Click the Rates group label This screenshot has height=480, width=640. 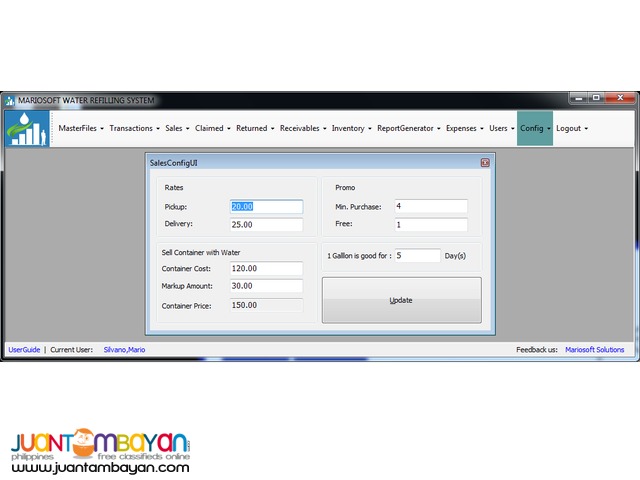174,188
